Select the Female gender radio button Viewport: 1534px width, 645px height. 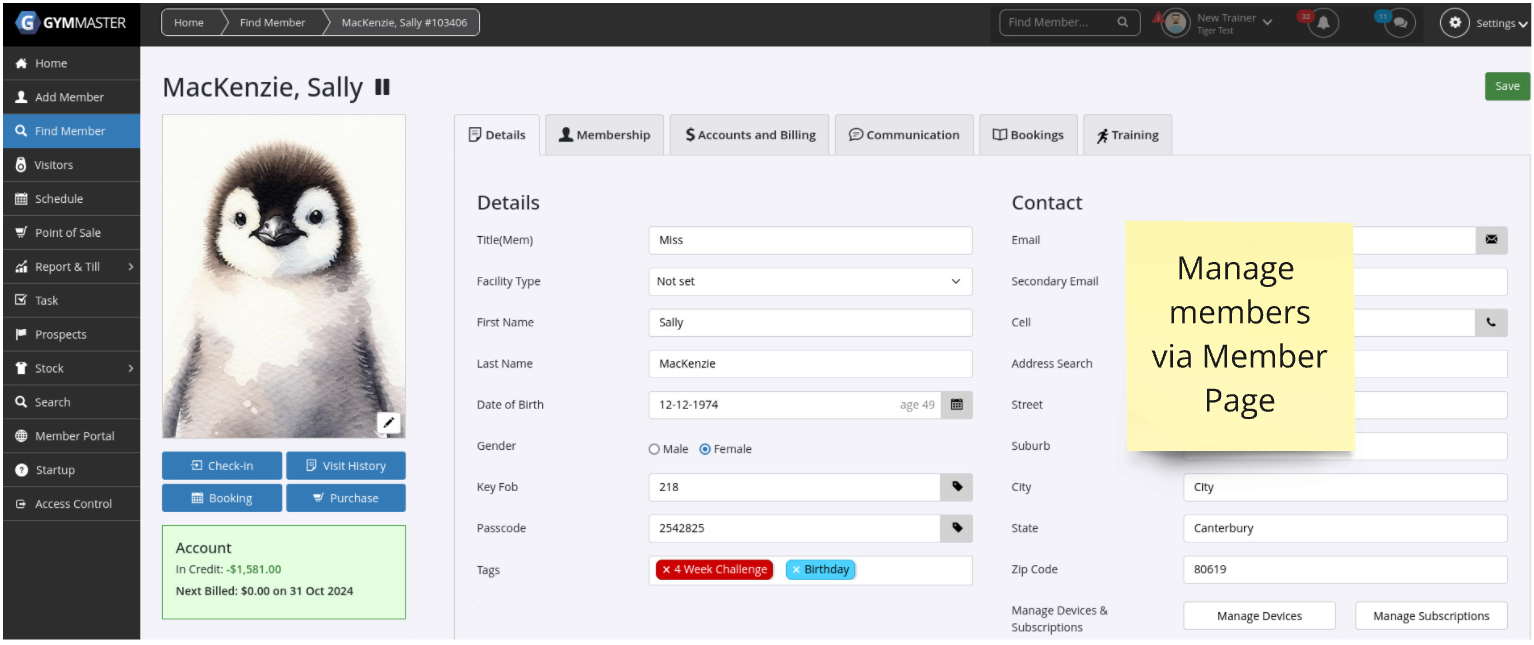705,450
